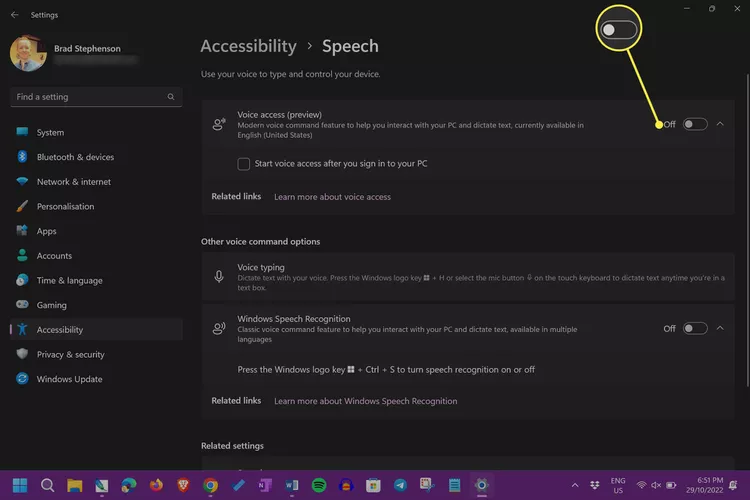Go back with the Settings back arrow
Viewport: 750px width, 500px height.
point(14,15)
